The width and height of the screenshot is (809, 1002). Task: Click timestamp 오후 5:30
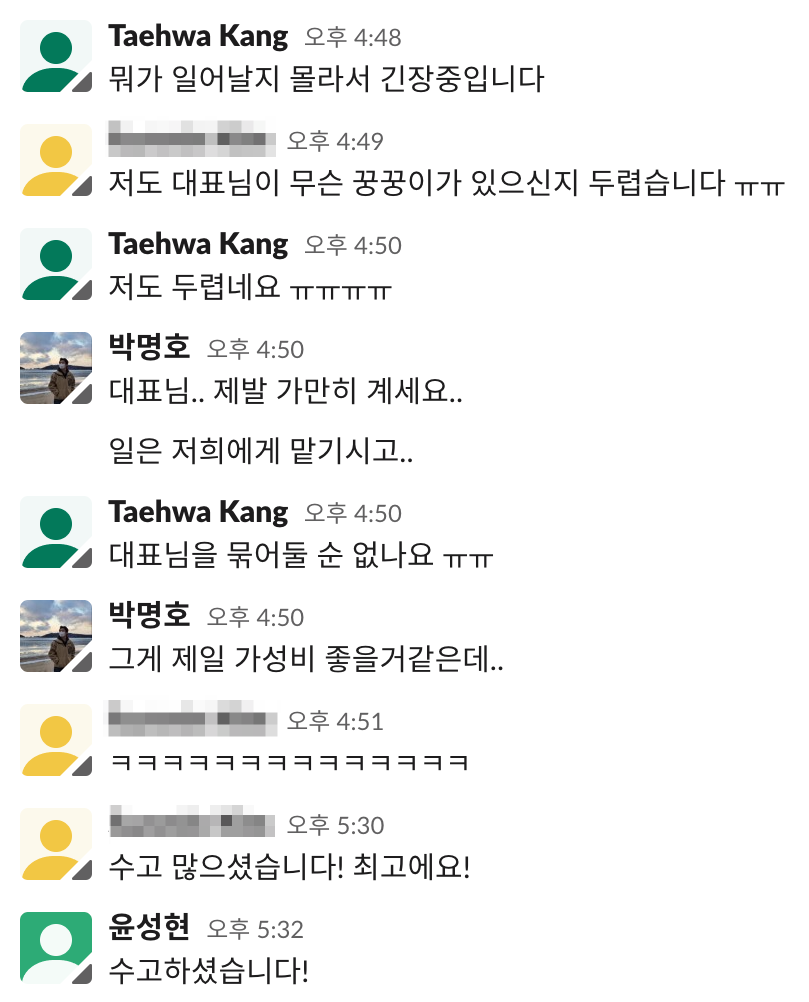pyautogui.click(x=335, y=826)
